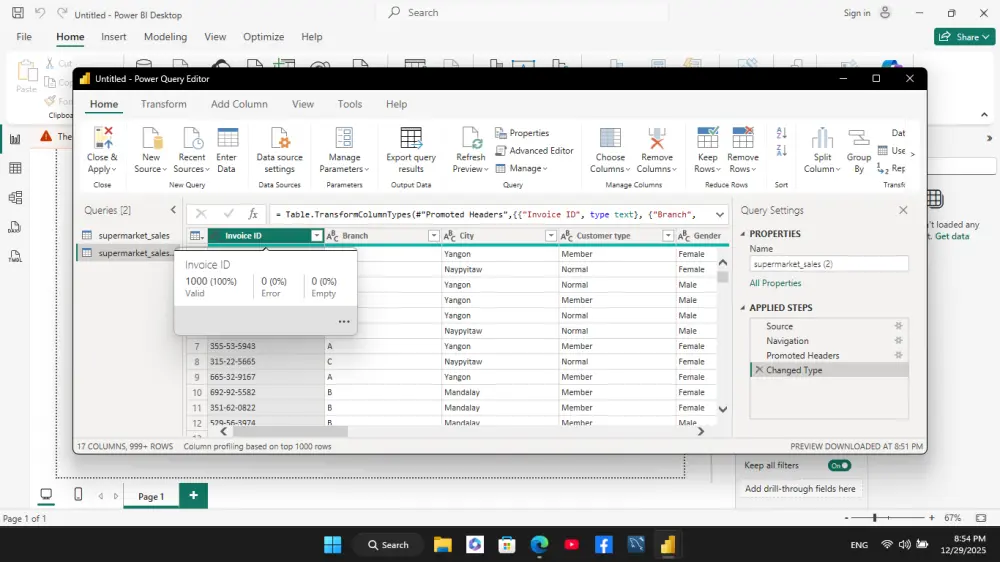
Task: Open DAX query view in sidebar
Action: point(15,227)
